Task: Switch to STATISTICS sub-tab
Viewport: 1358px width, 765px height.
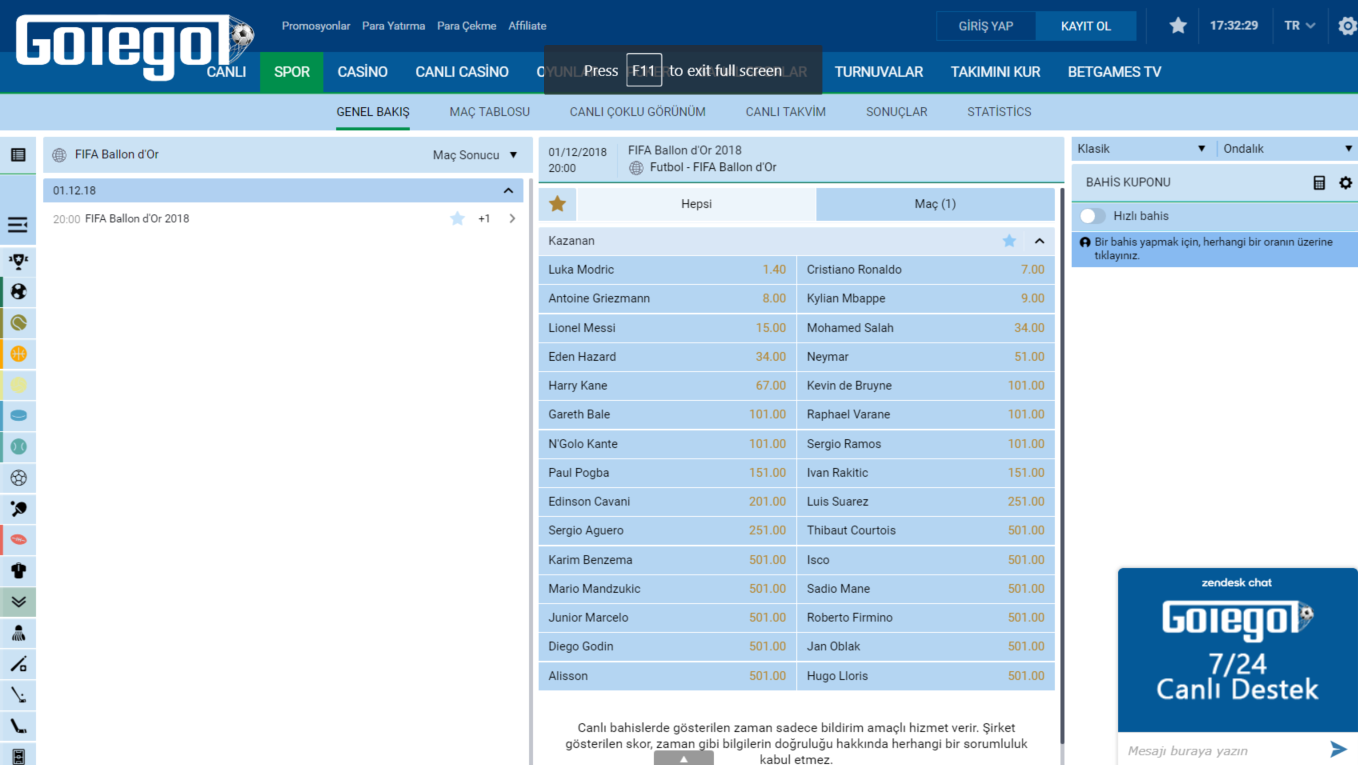Action: click(x=999, y=112)
